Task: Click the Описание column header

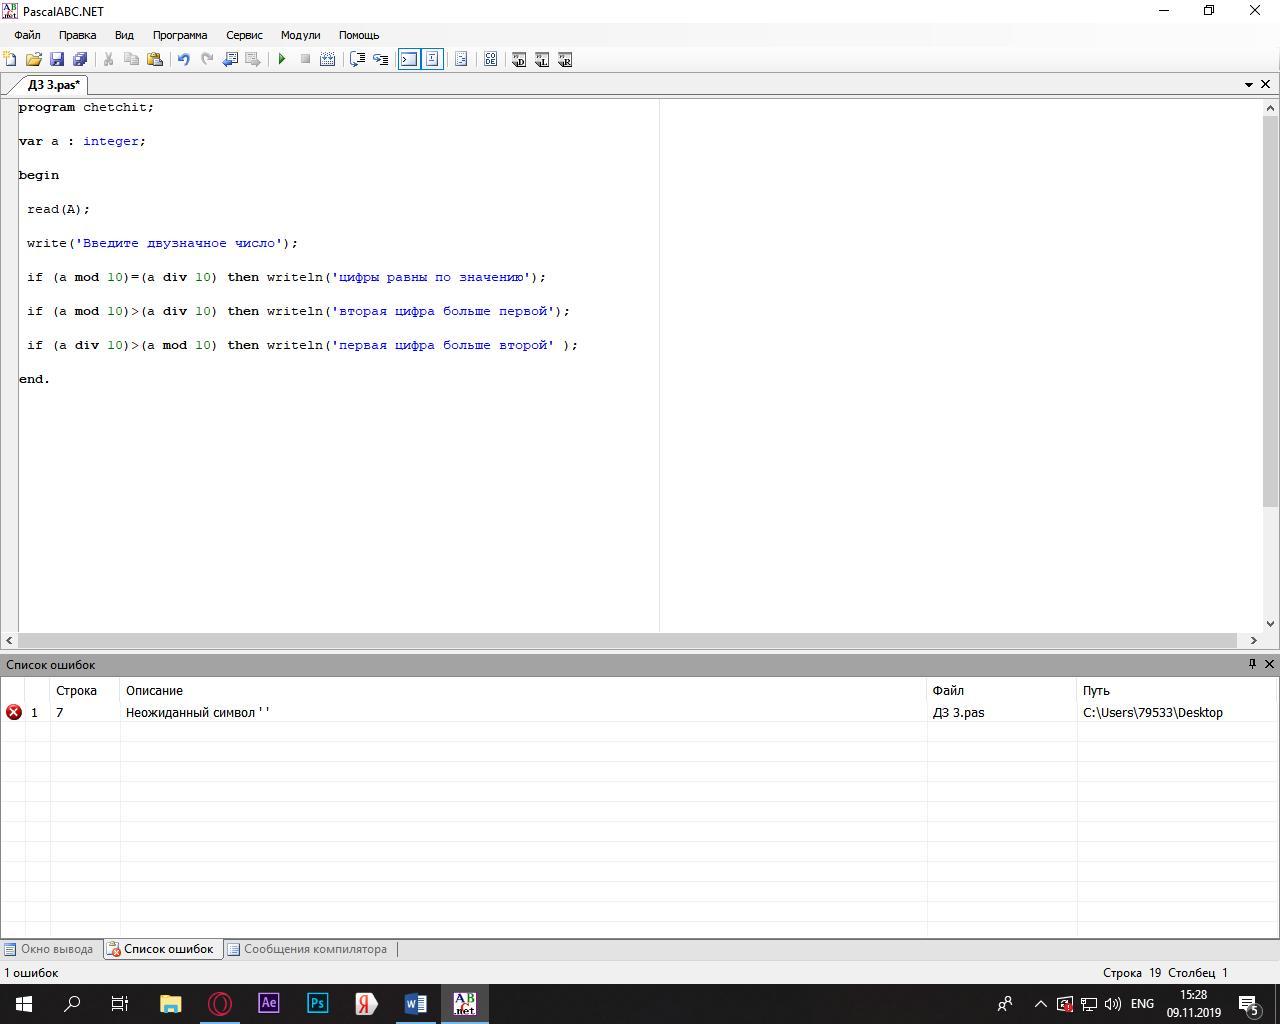Action: (x=154, y=690)
